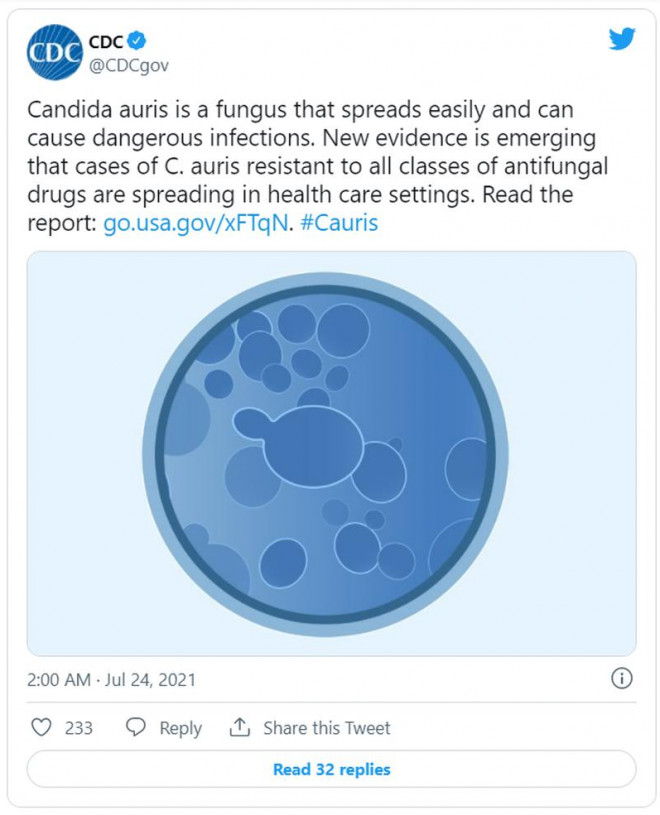Click the share arrow icon
660x815 pixels.
coord(239,727)
